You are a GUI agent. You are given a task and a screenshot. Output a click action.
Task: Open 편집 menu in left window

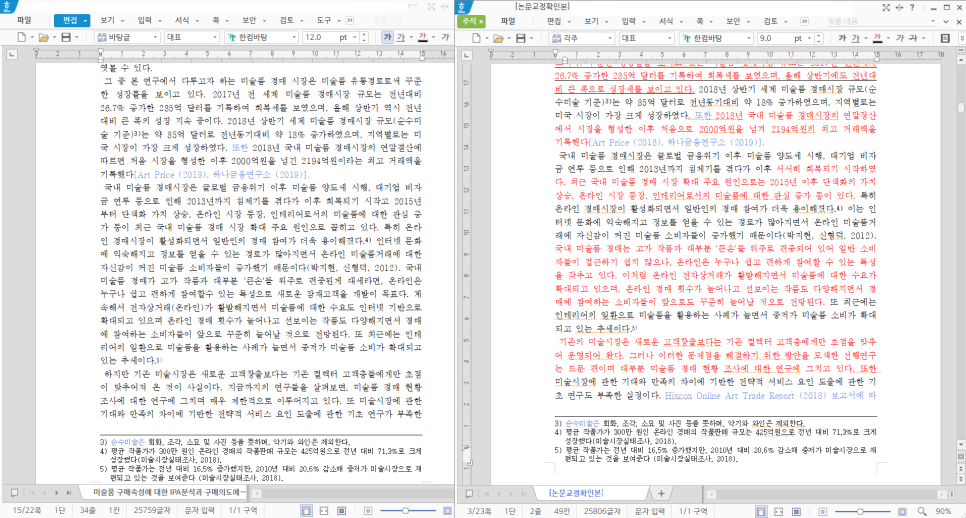[71, 20]
